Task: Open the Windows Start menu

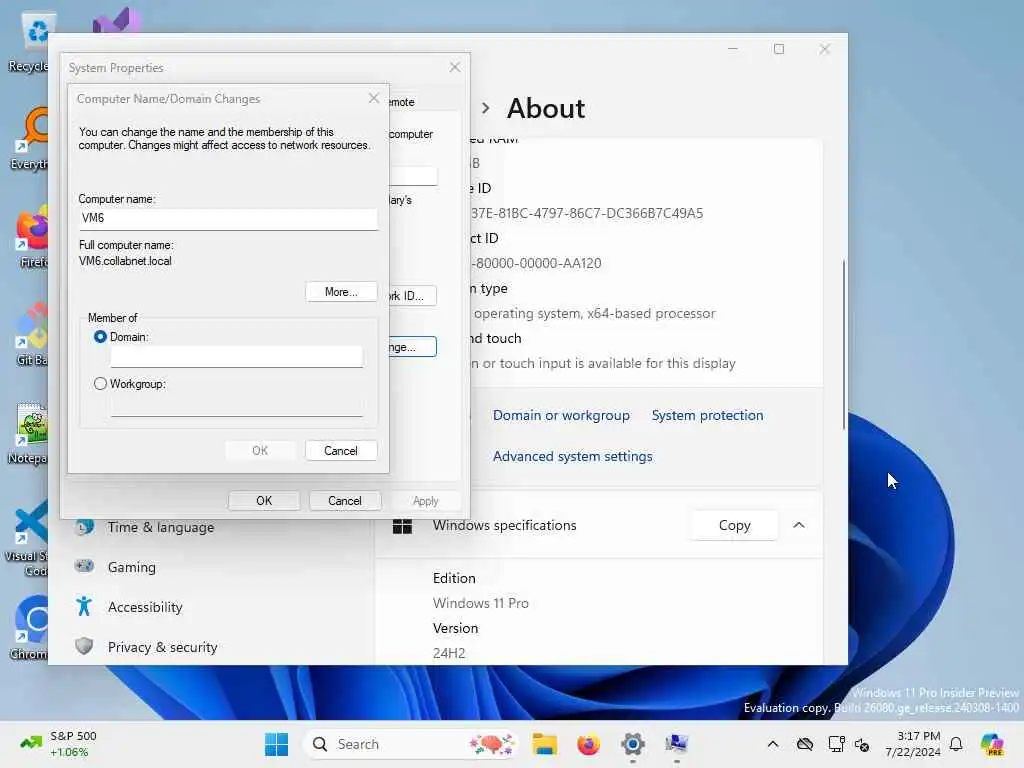Action: (x=276, y=744)
